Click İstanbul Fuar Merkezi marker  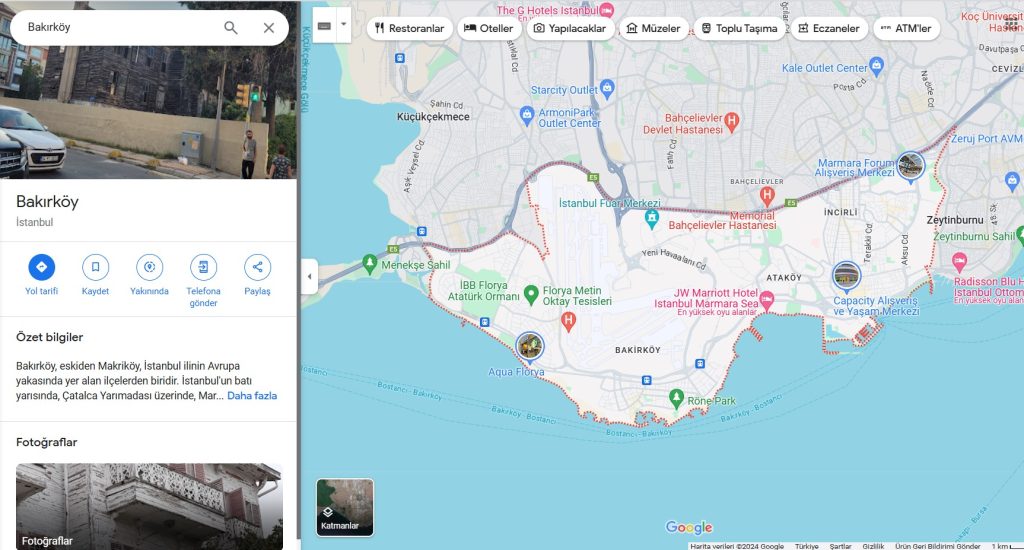tap(651, 218)
